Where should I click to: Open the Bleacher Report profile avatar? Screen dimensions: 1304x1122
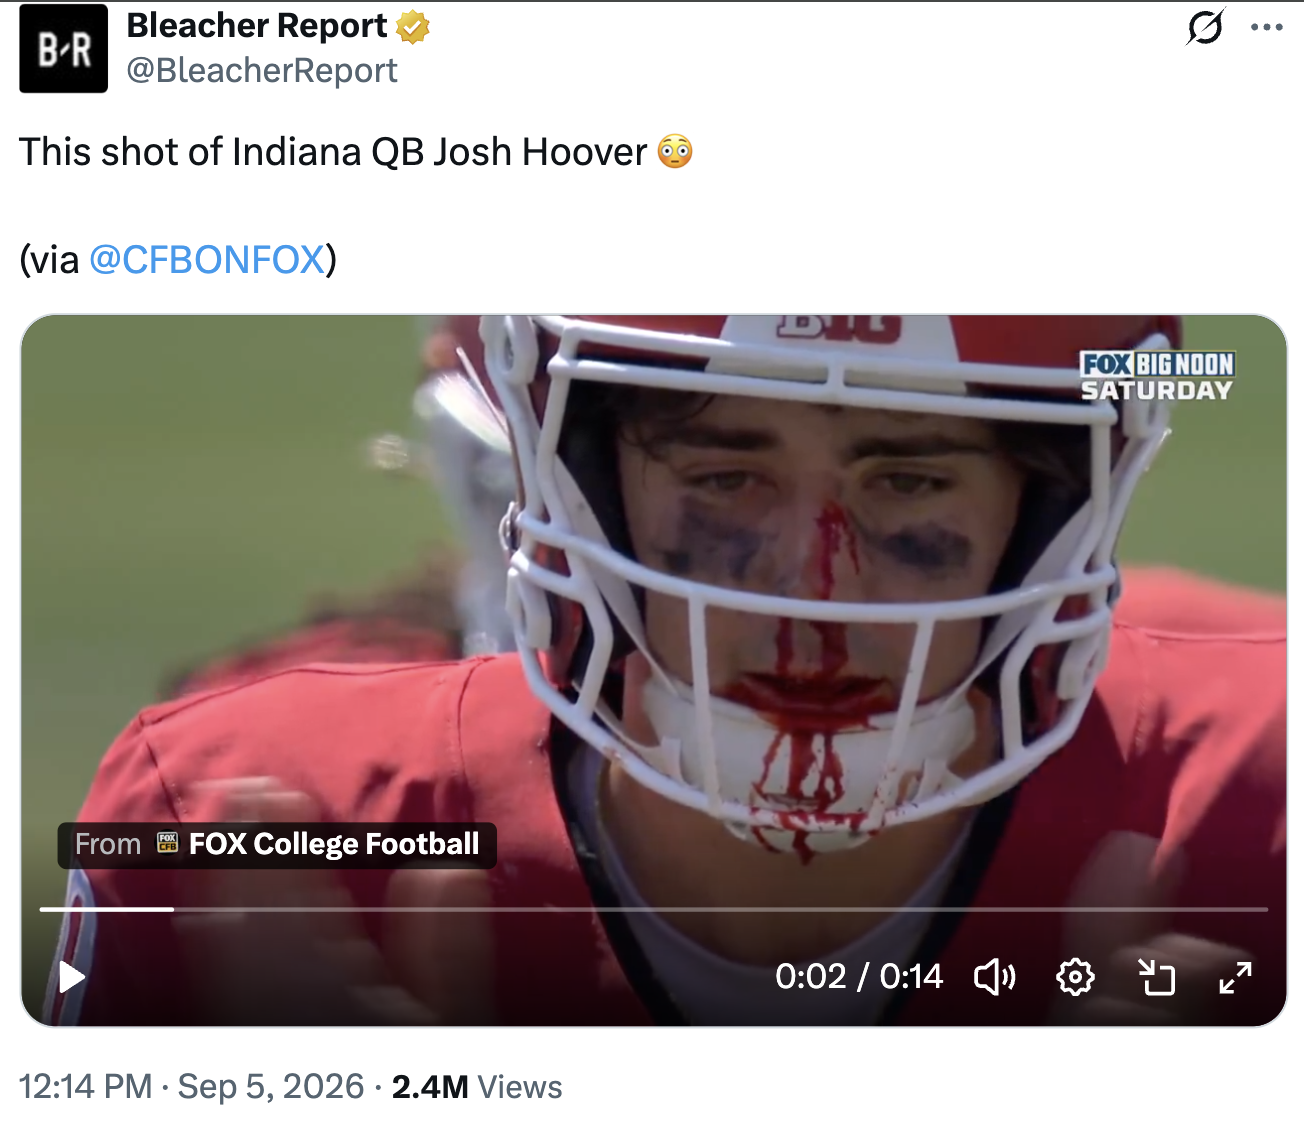64,49
